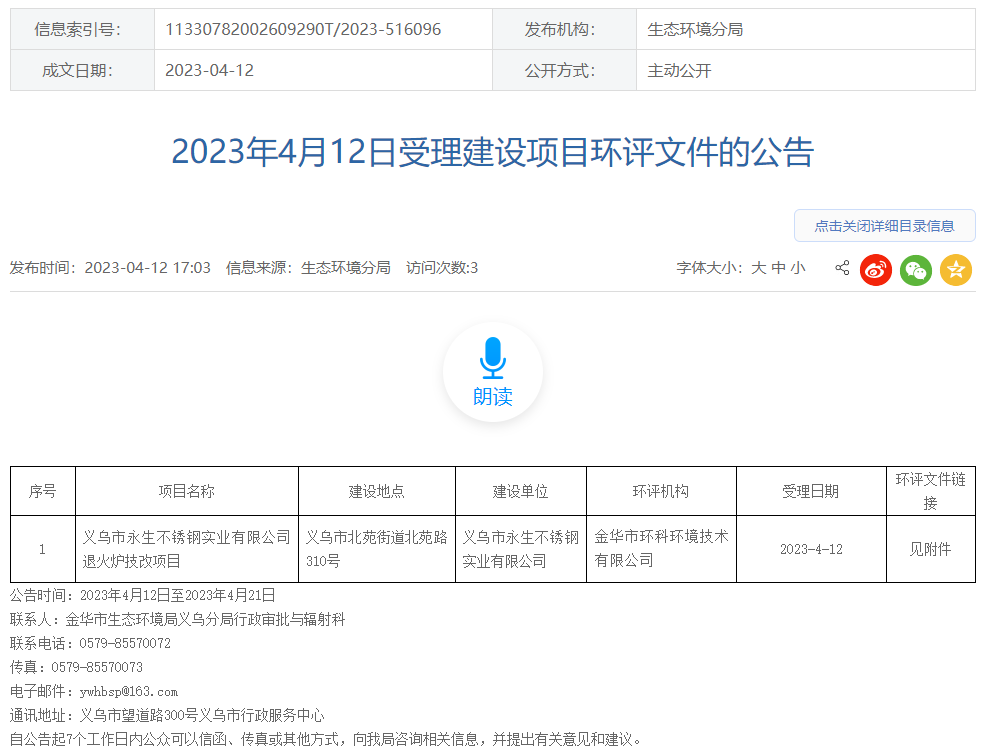
Task: Set font size to 小 (small)
Action: click(797, 268)
